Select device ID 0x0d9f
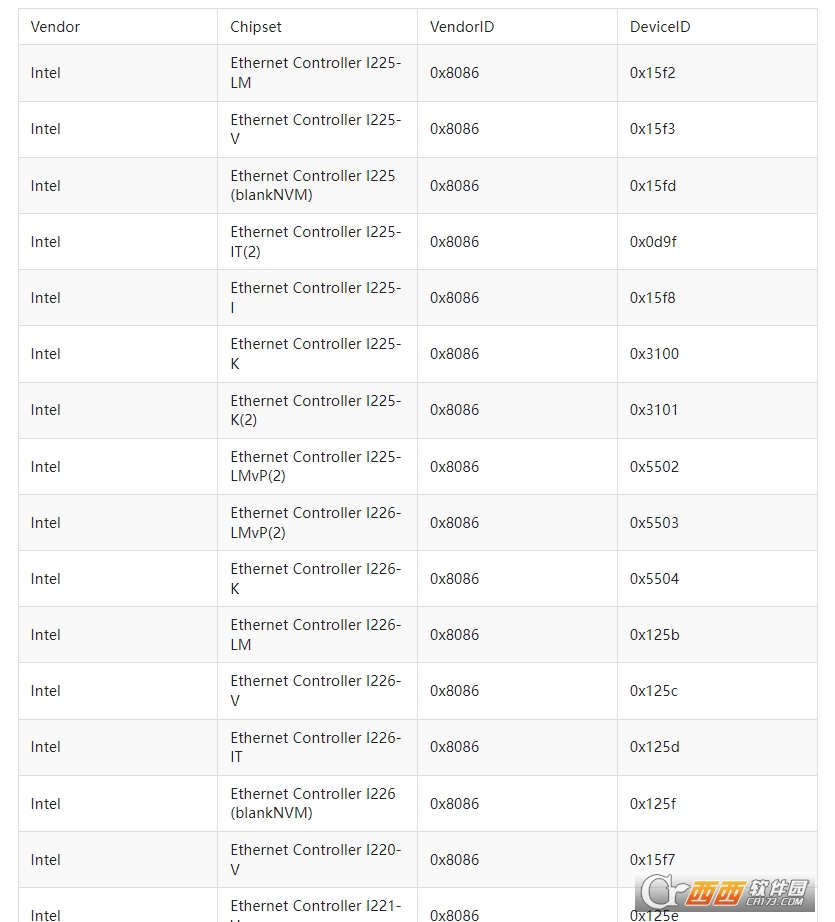Viewport: 835px width, 922px height. coord(653,242)
